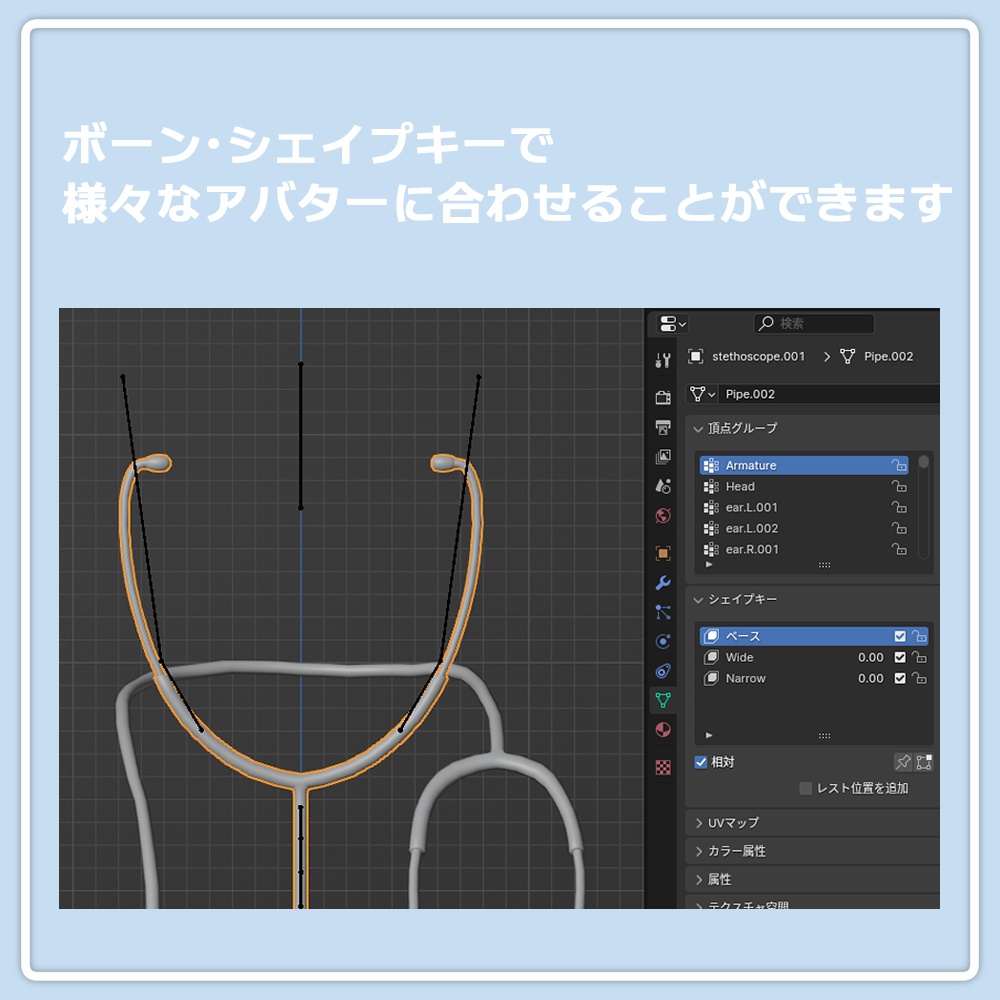Expand shape key list filter options triangle
1000x1000 pixels.
pos(709,735)
